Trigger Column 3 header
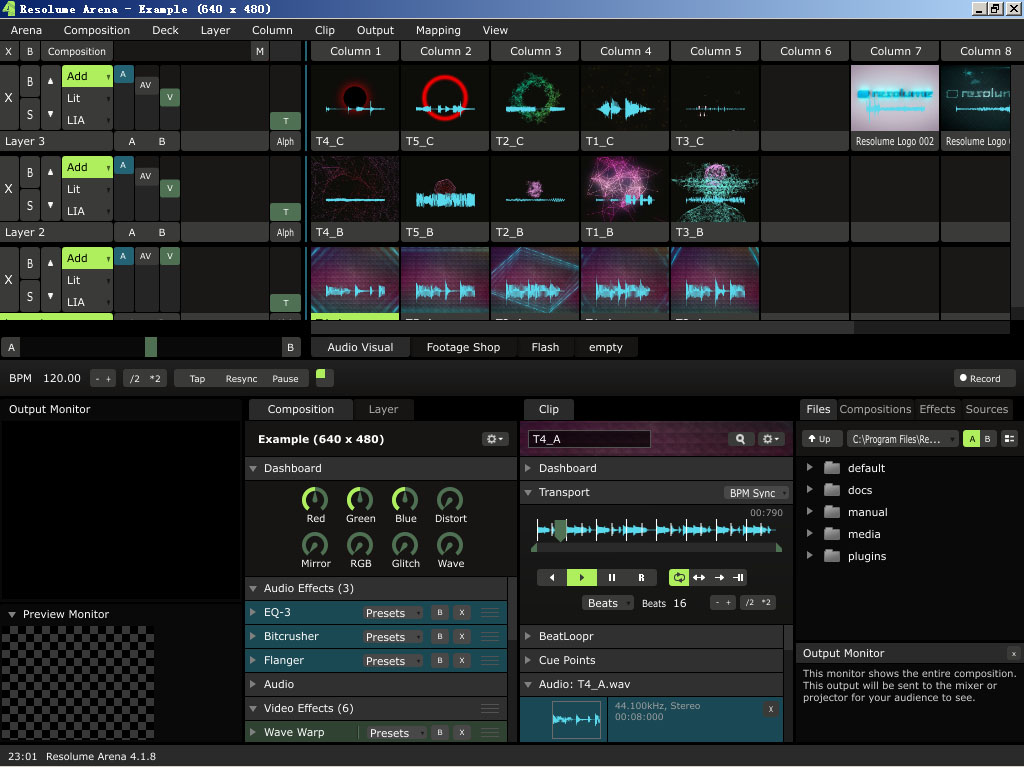 click(535, 51)
